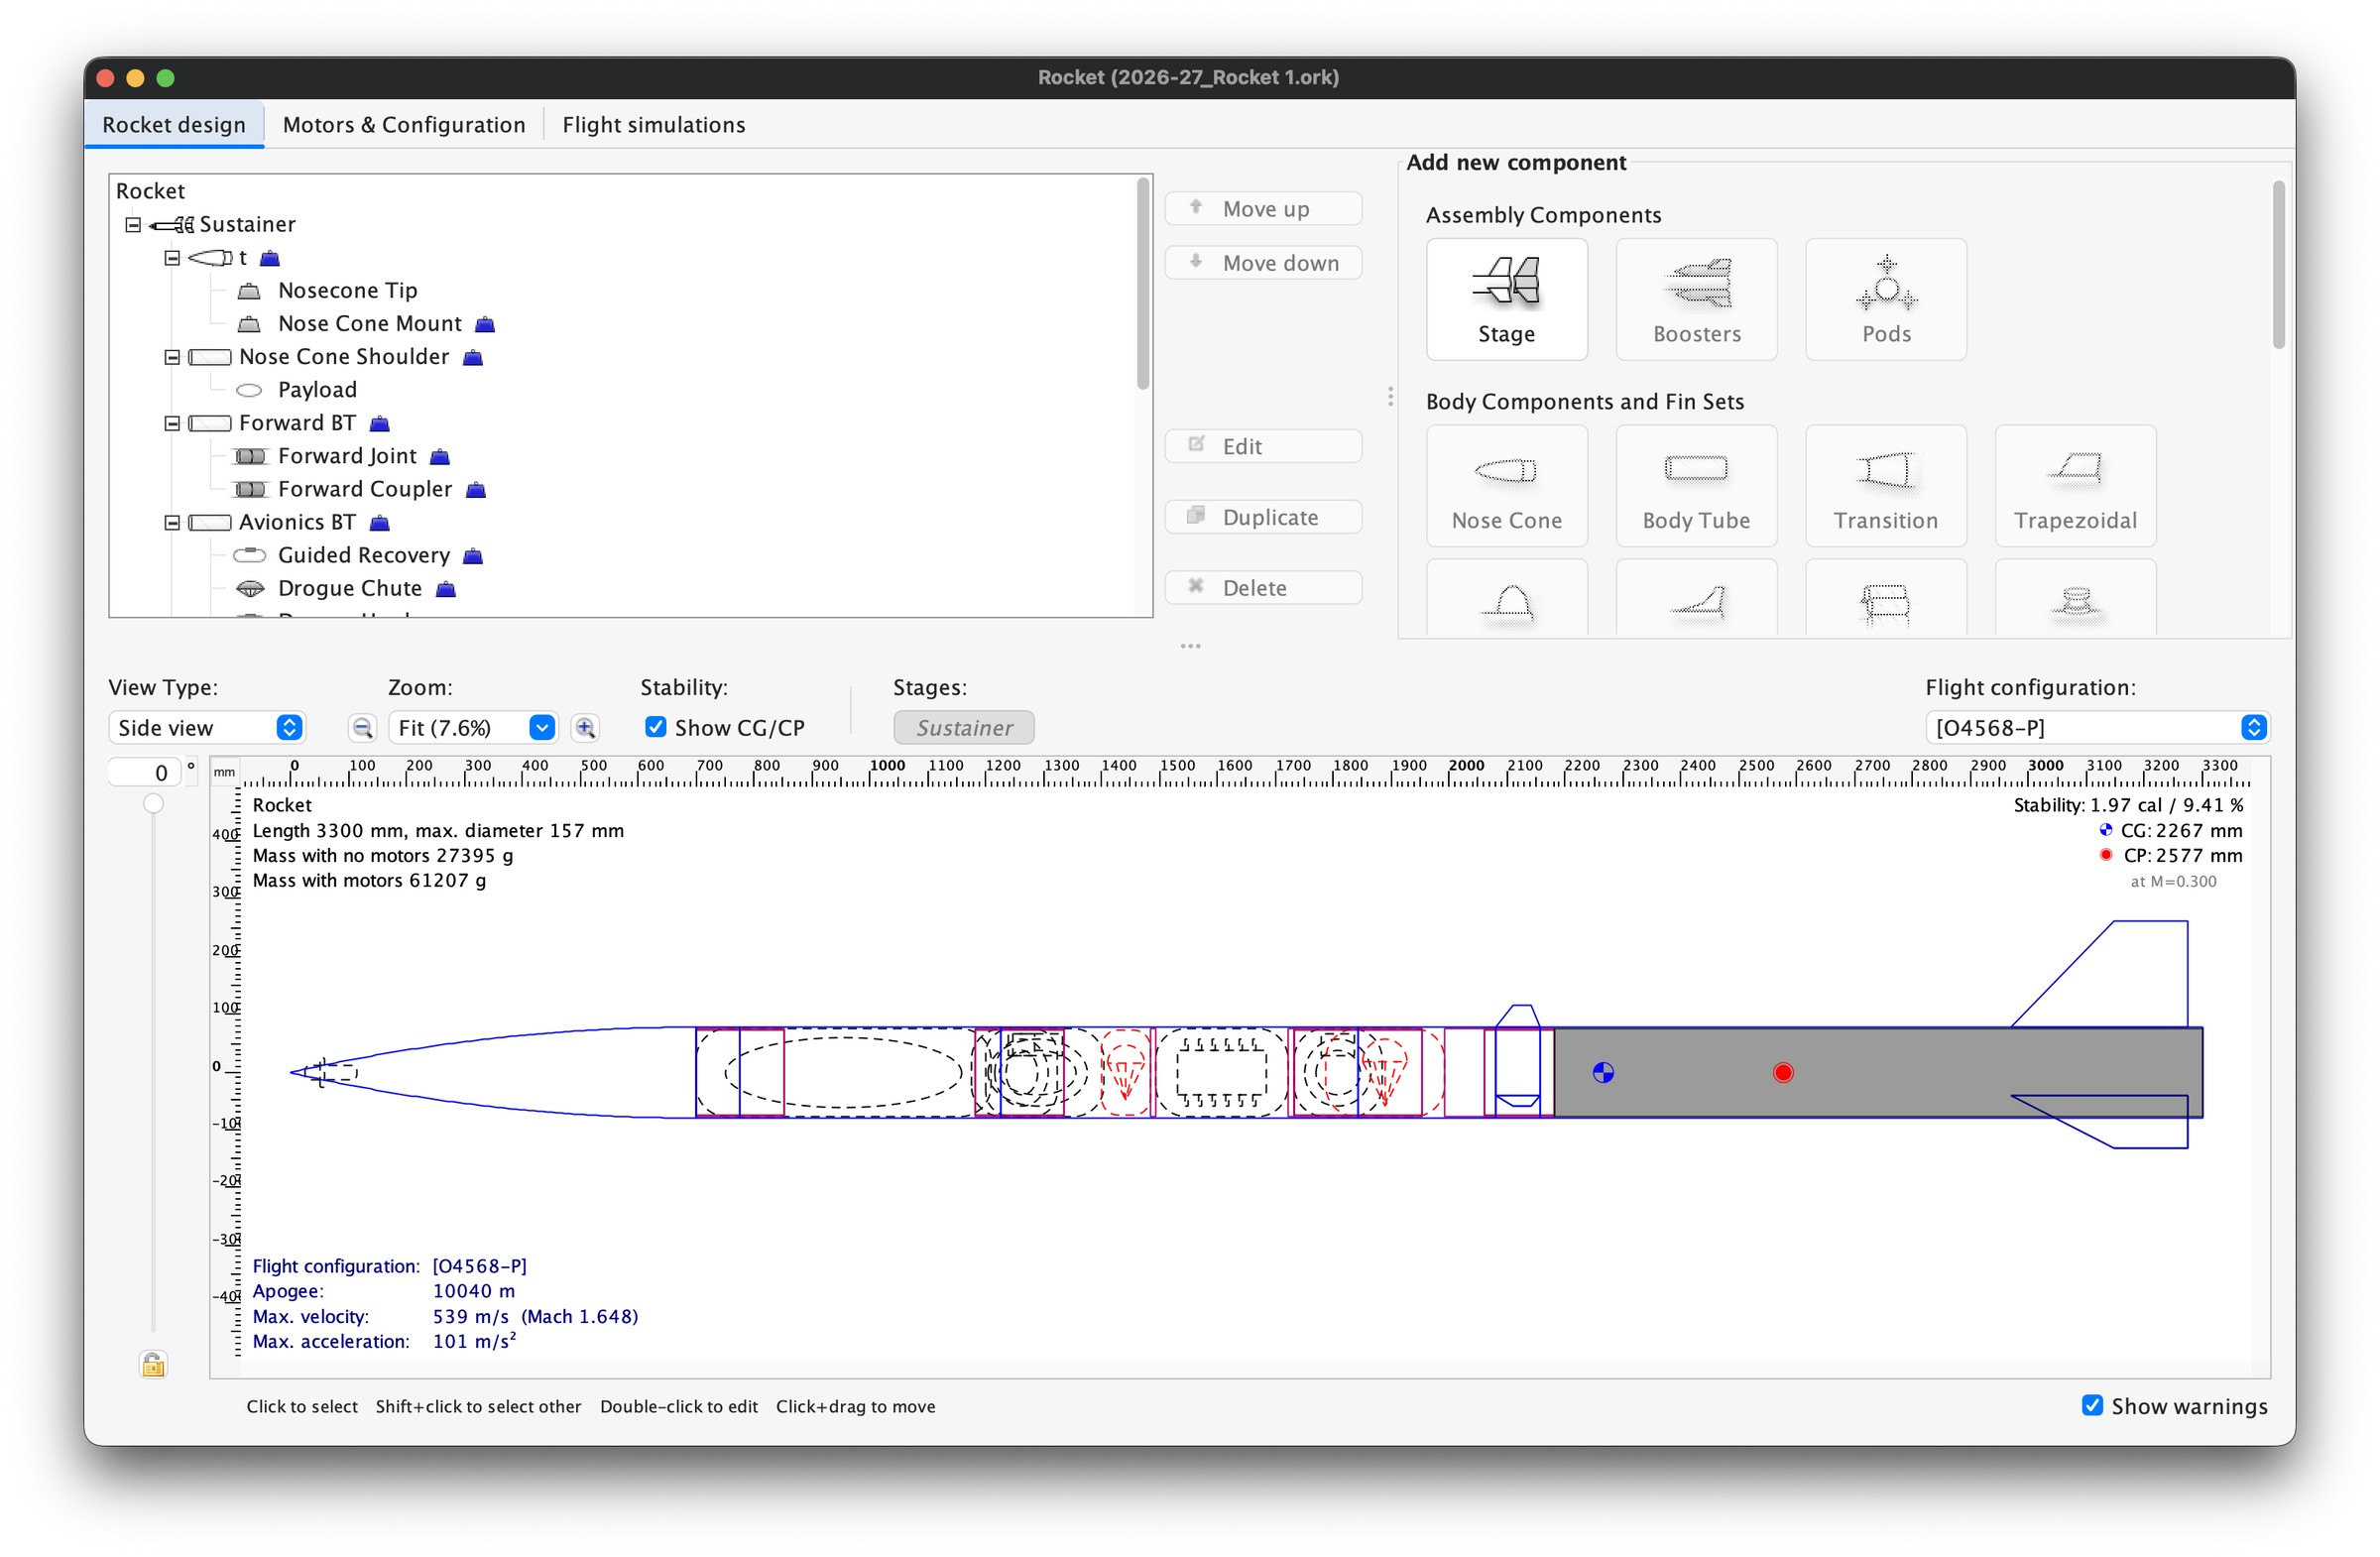Click the Payload mass component icon
The width and height of the screenshot is (2380, 1557).
(249, 390)
